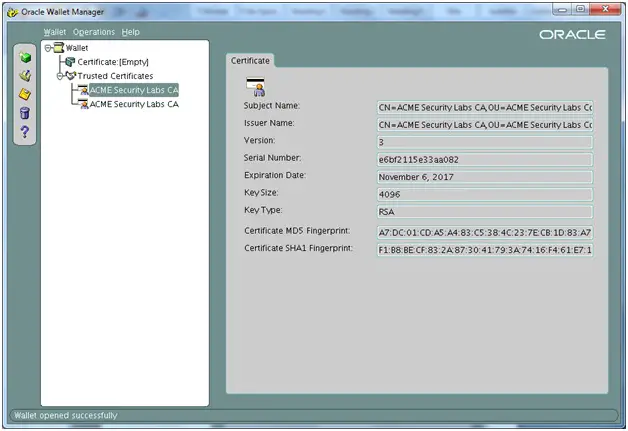The image size is (628, 431).
Task: Click the Expiration Date label
Action: 275,175
